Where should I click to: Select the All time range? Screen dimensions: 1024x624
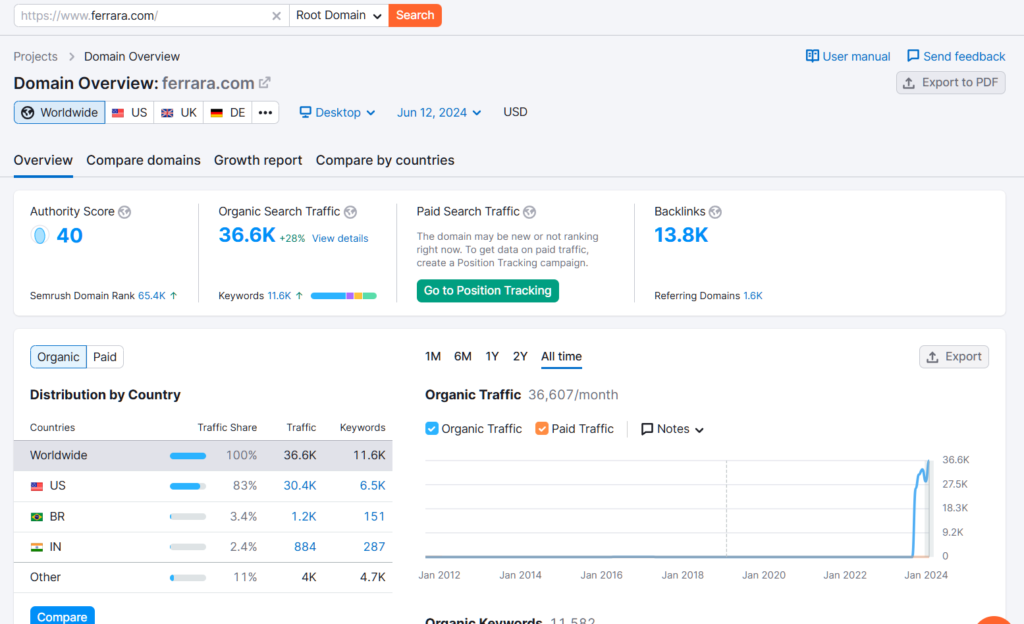[561, 356]
